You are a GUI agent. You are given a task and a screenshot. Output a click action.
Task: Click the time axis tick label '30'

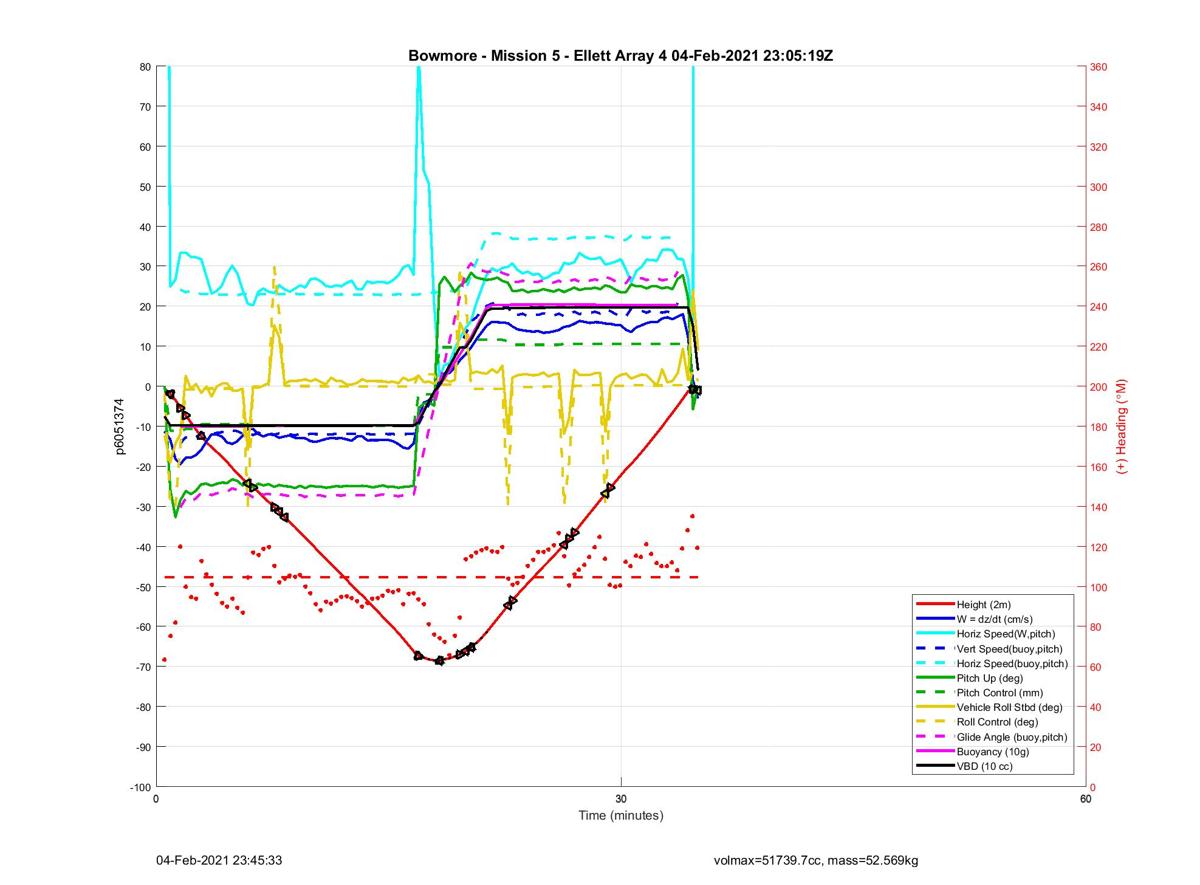pyautogui.click(x=621, y=800)
